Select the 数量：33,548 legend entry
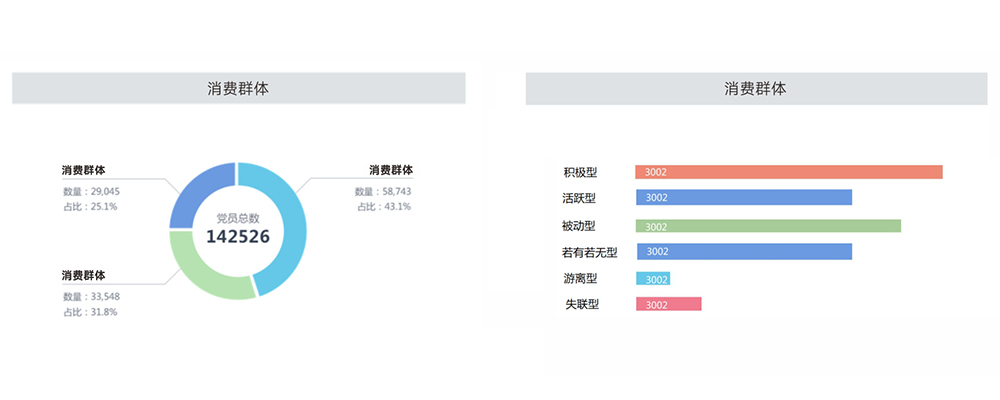Image resolution: width=1000 pixels, height=400 pixels. coord(91,296)
